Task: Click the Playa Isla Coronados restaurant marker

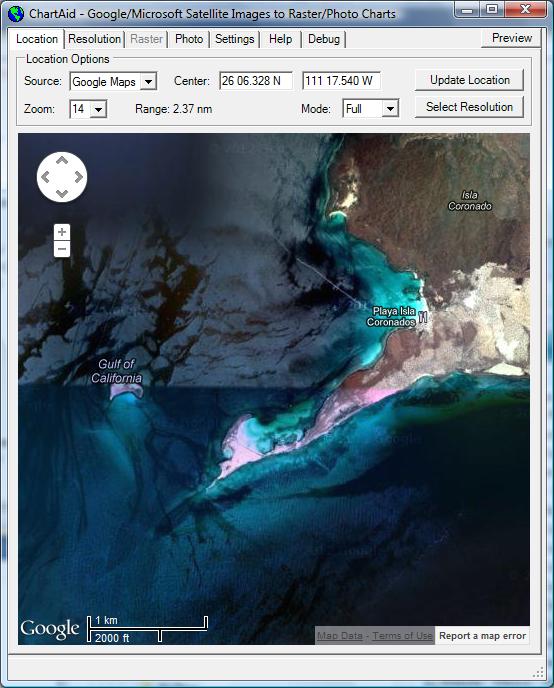Action: tap(423, 317)
